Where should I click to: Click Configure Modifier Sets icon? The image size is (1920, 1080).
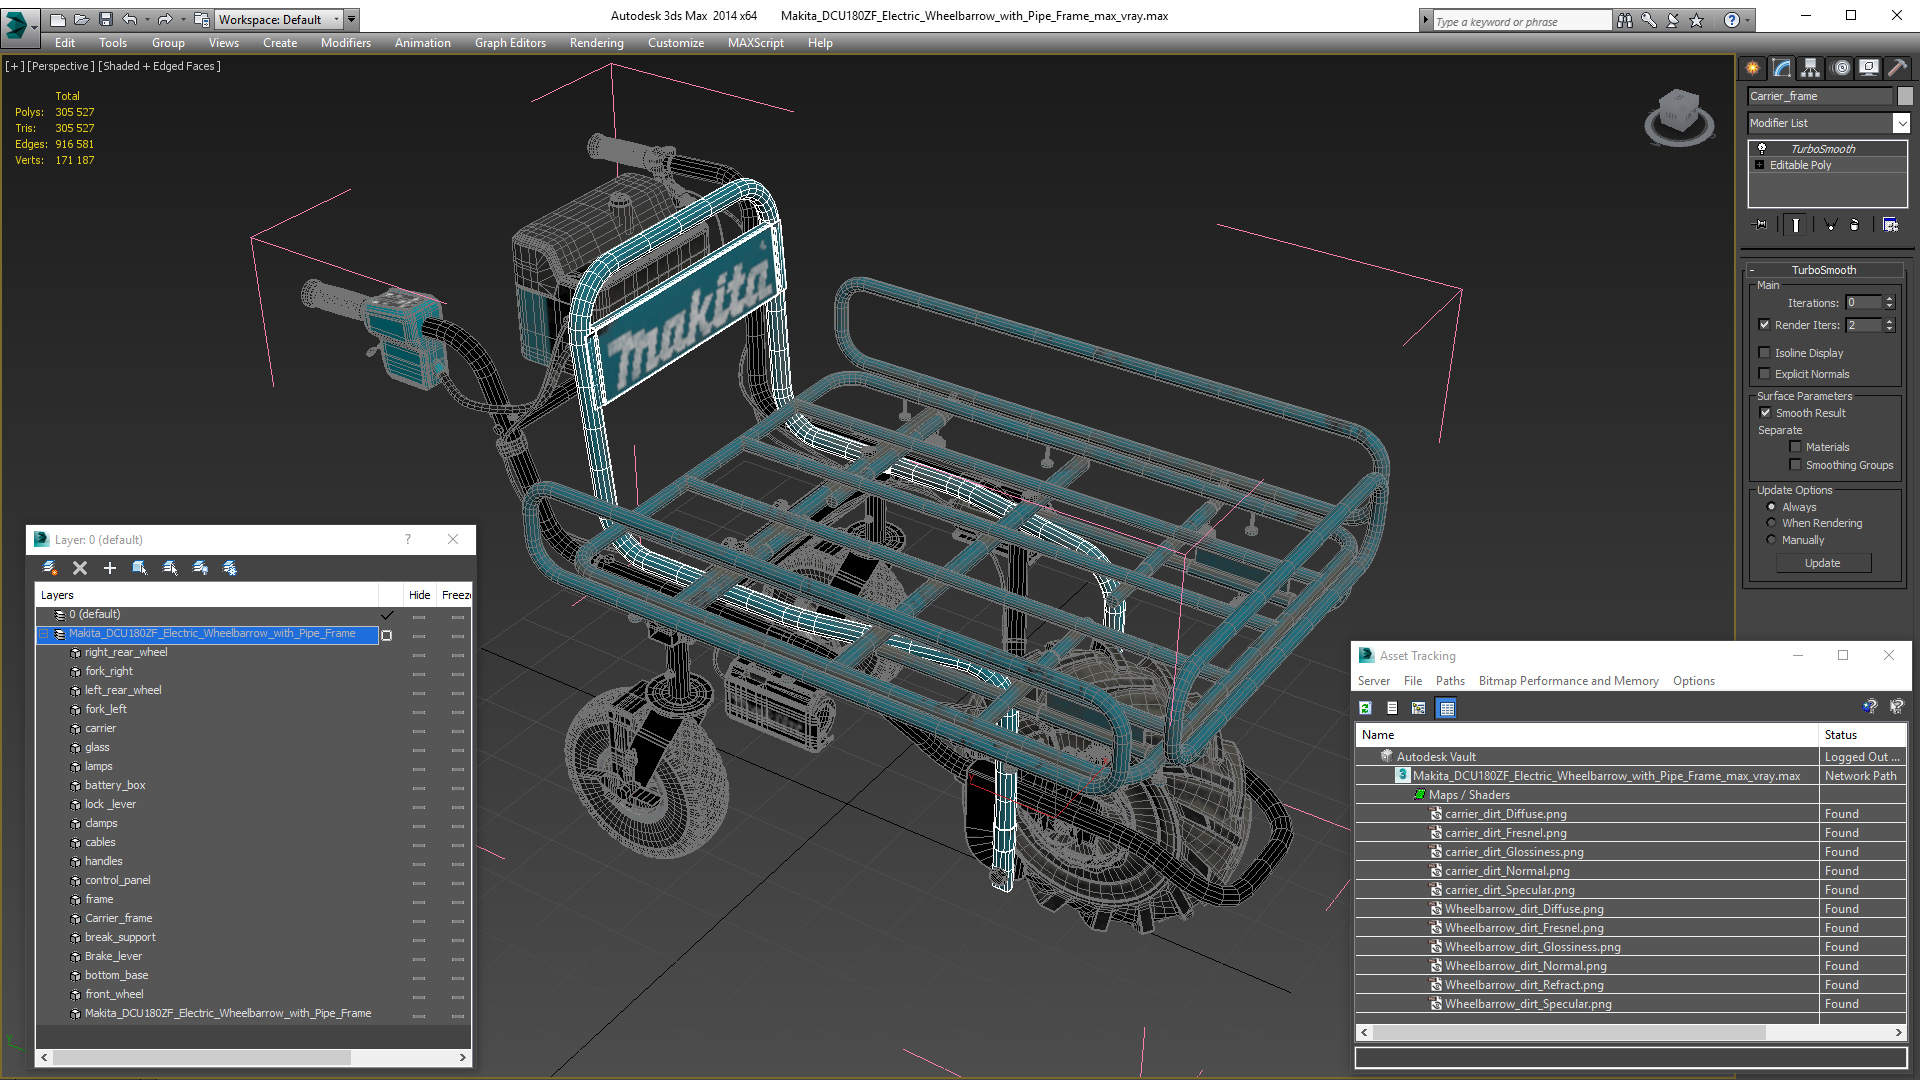pos(1890,225)
